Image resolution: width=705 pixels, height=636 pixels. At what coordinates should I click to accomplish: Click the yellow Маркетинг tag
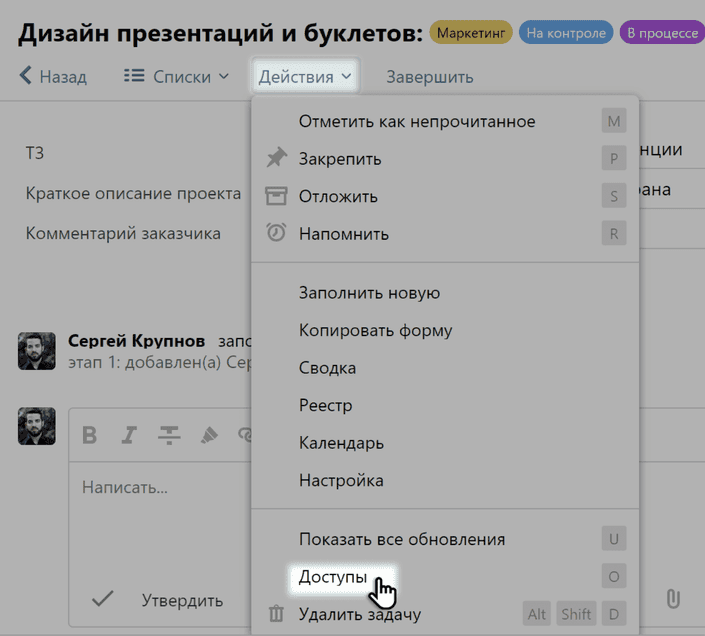pos(471,33)
